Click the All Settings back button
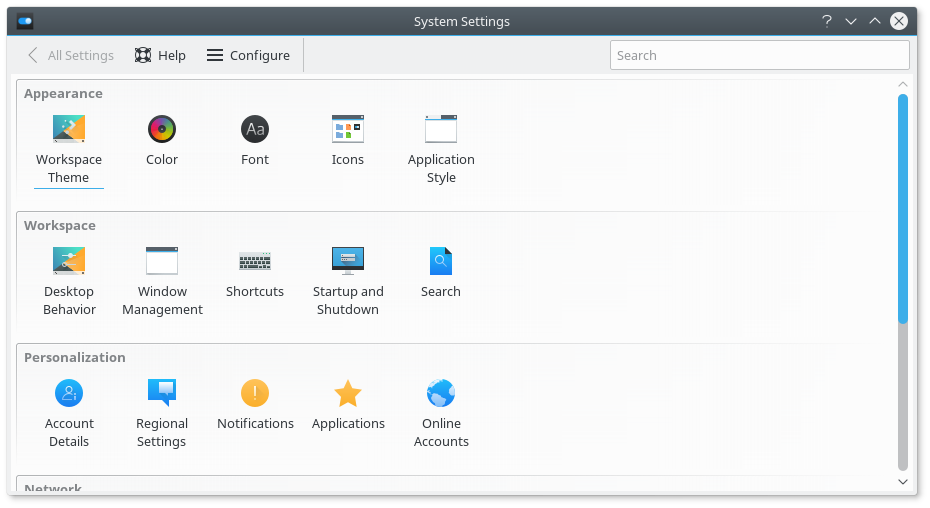 (x=71, y=55)
